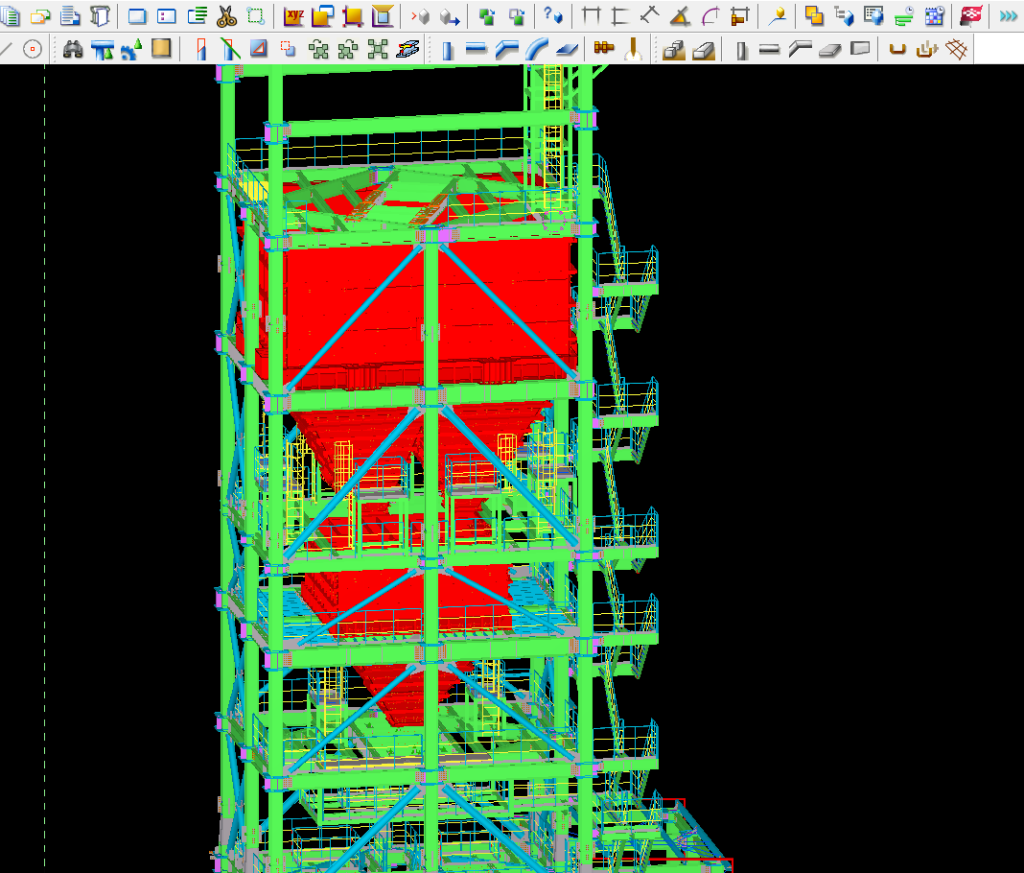Select the concrete panel tool
Image resolution: width=1024 pixels, height=873 pixels.
coord(860,49)
